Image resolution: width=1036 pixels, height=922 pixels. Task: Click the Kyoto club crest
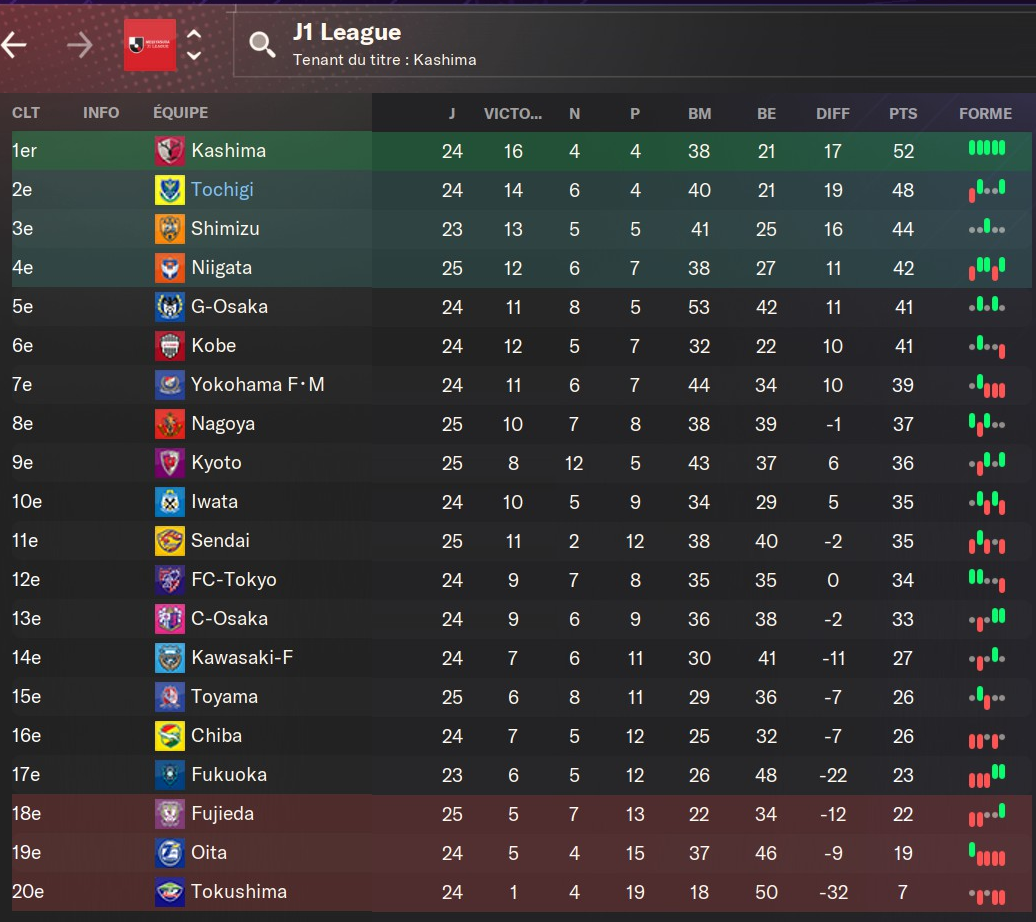[x=169, y=463]
